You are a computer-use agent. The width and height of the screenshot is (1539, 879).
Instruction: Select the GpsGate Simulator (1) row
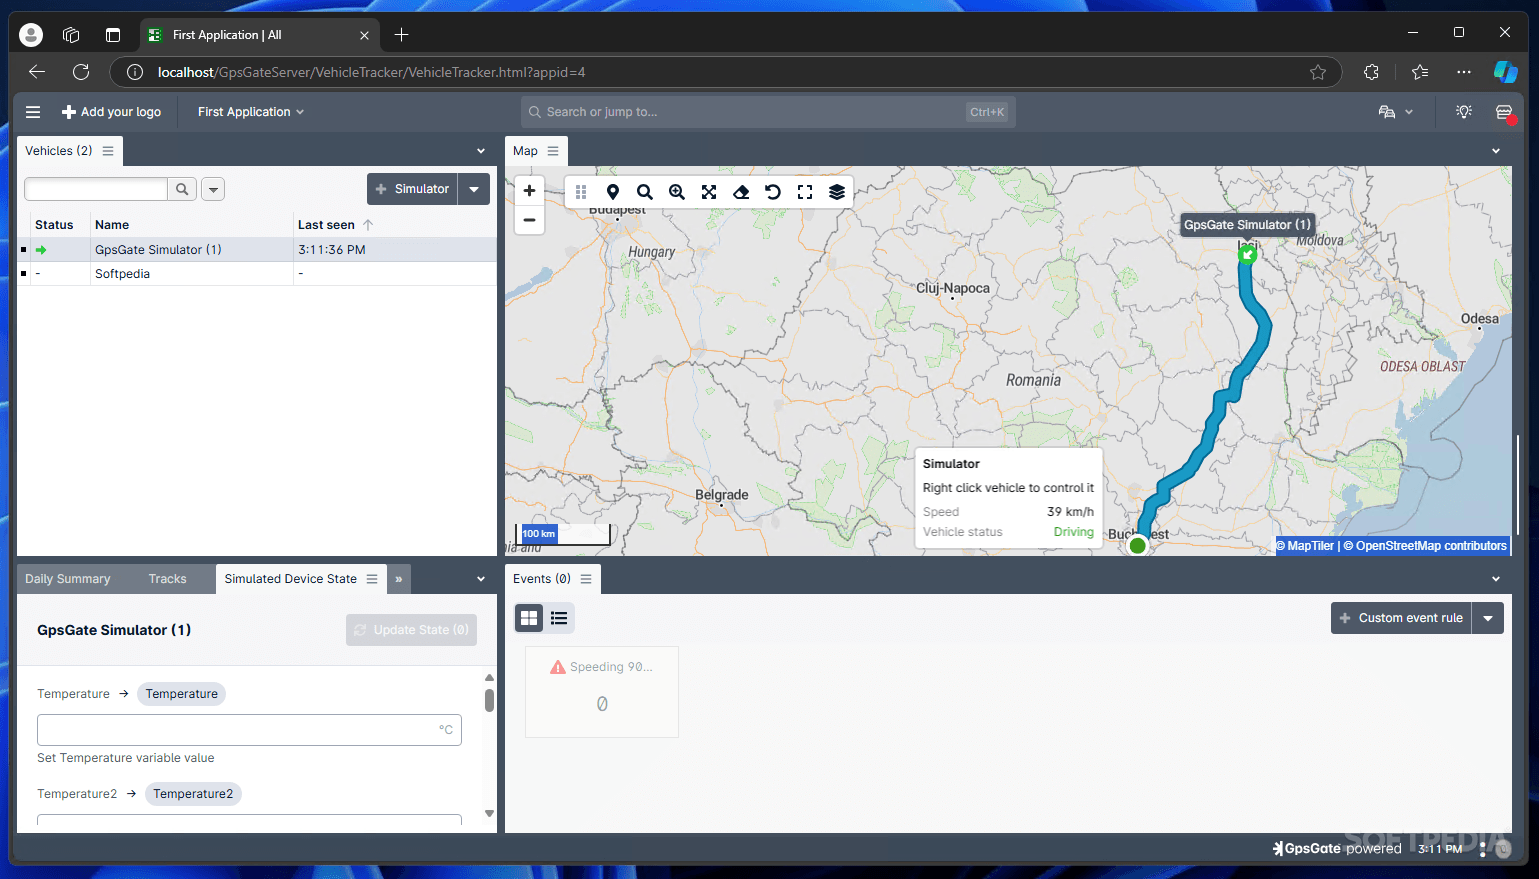[257, 250]
